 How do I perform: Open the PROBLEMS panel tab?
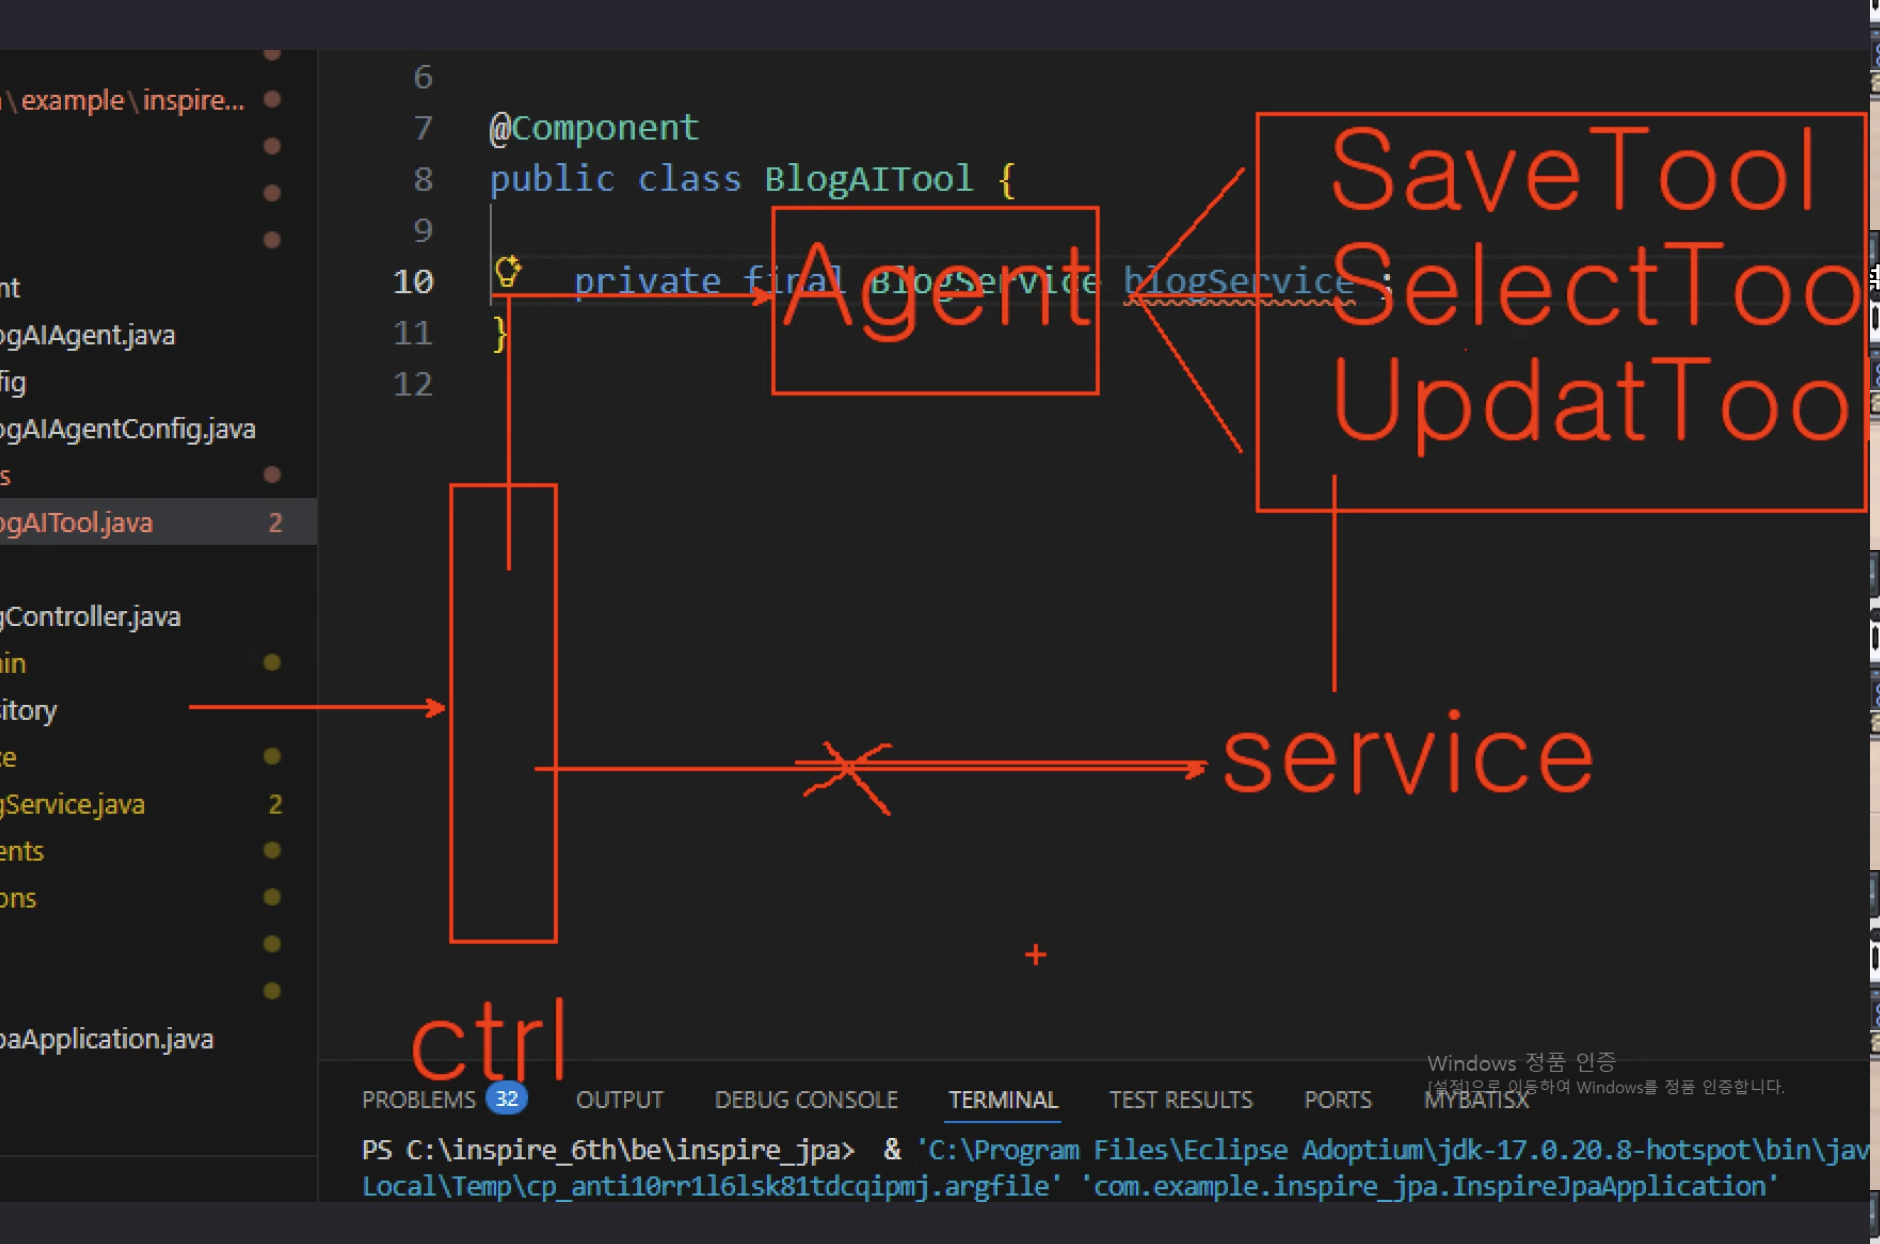(x=419, y=1099)
